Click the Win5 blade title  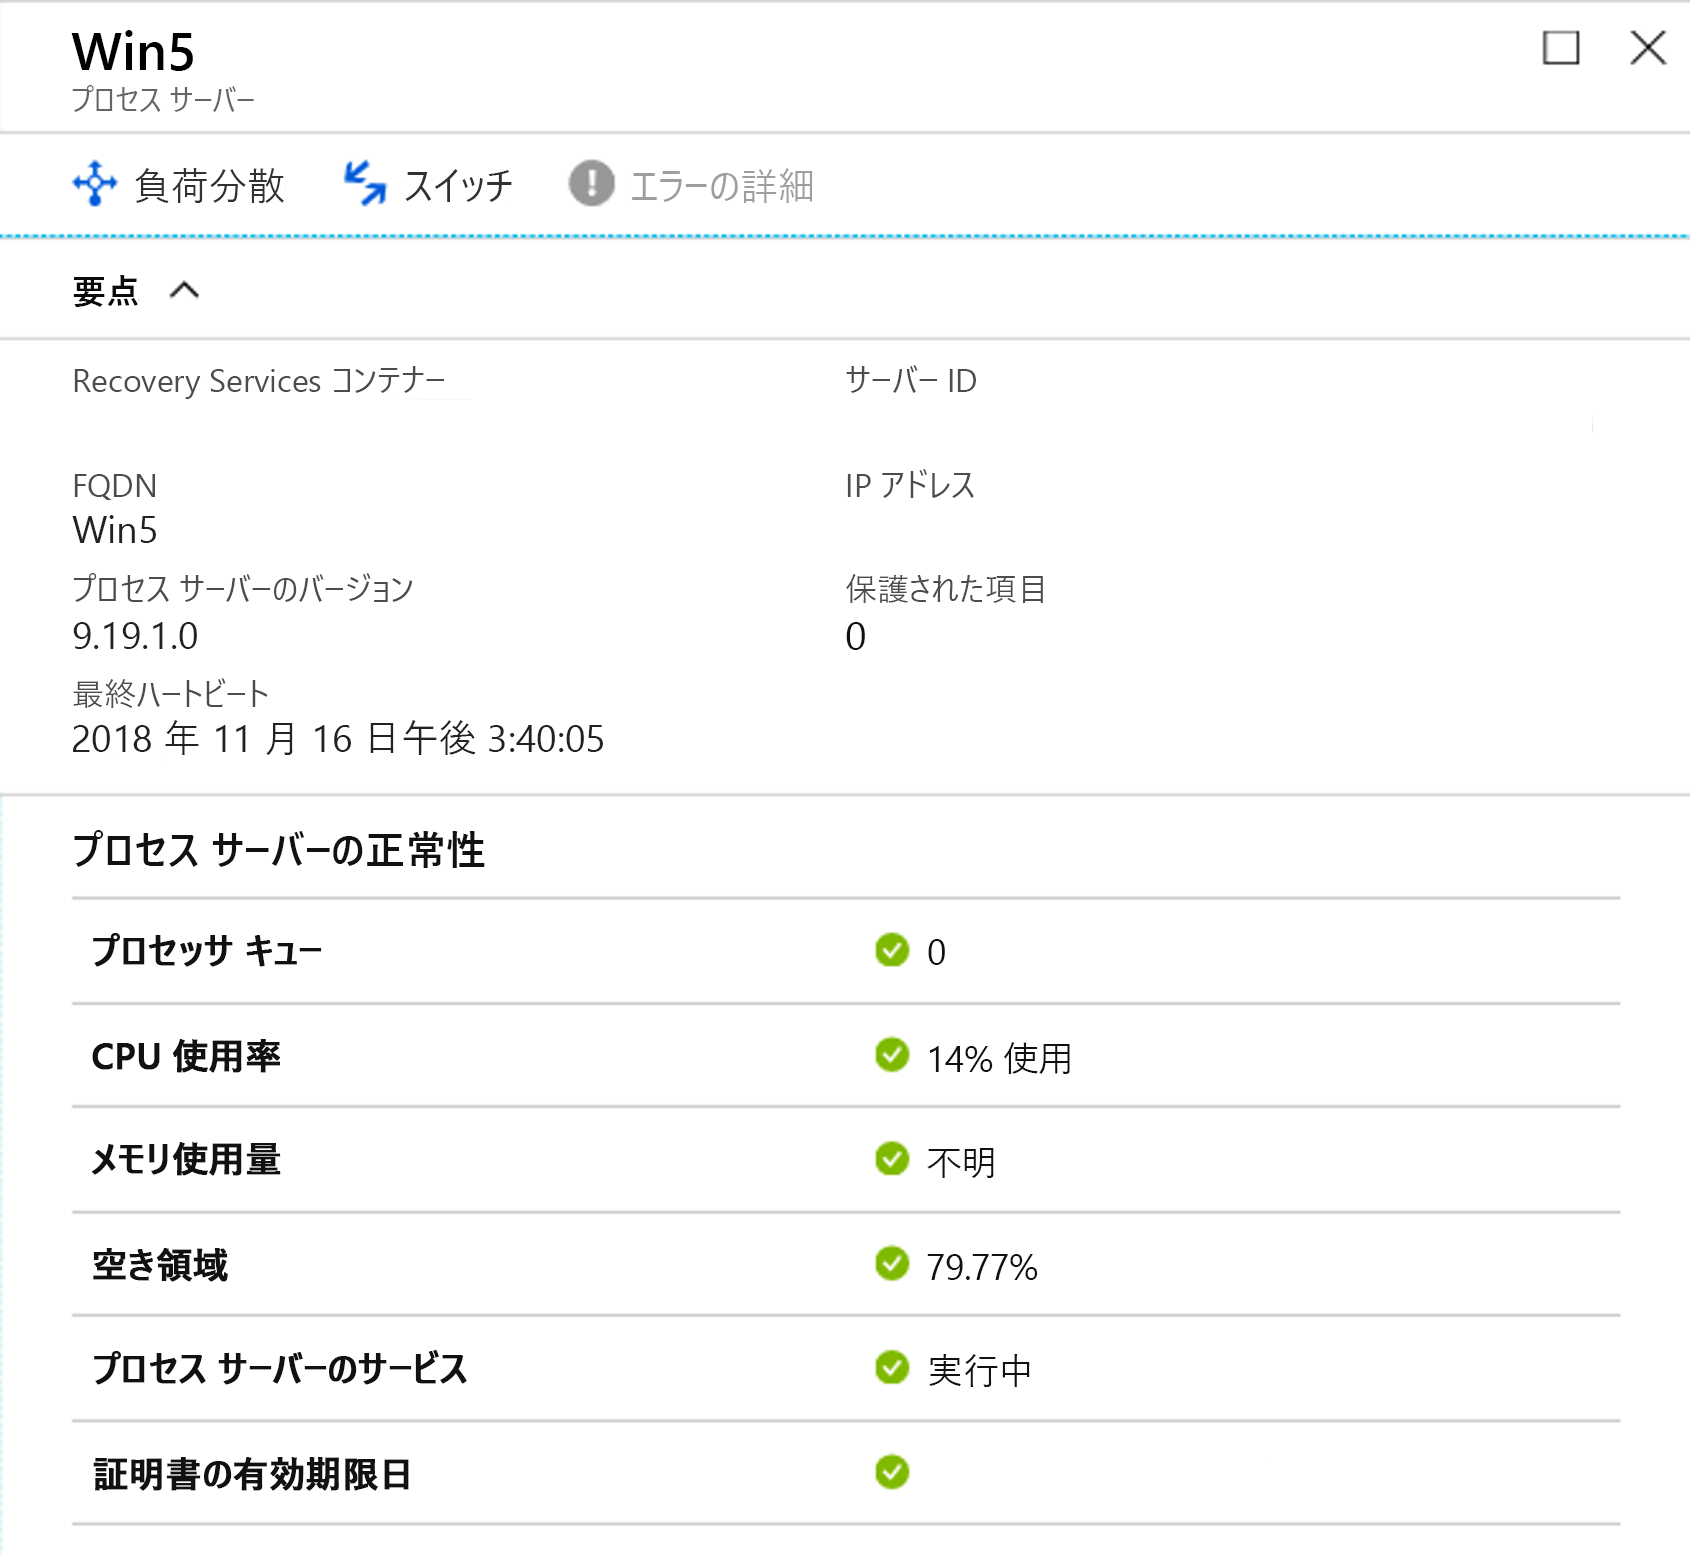133,52
